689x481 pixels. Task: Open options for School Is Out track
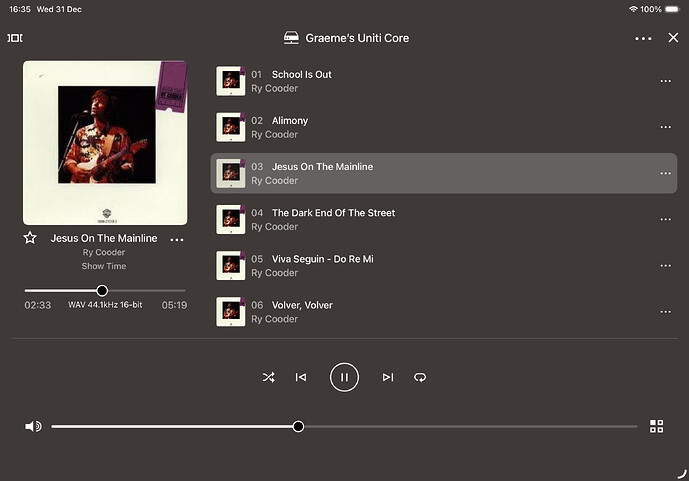[x=665, y=81]
